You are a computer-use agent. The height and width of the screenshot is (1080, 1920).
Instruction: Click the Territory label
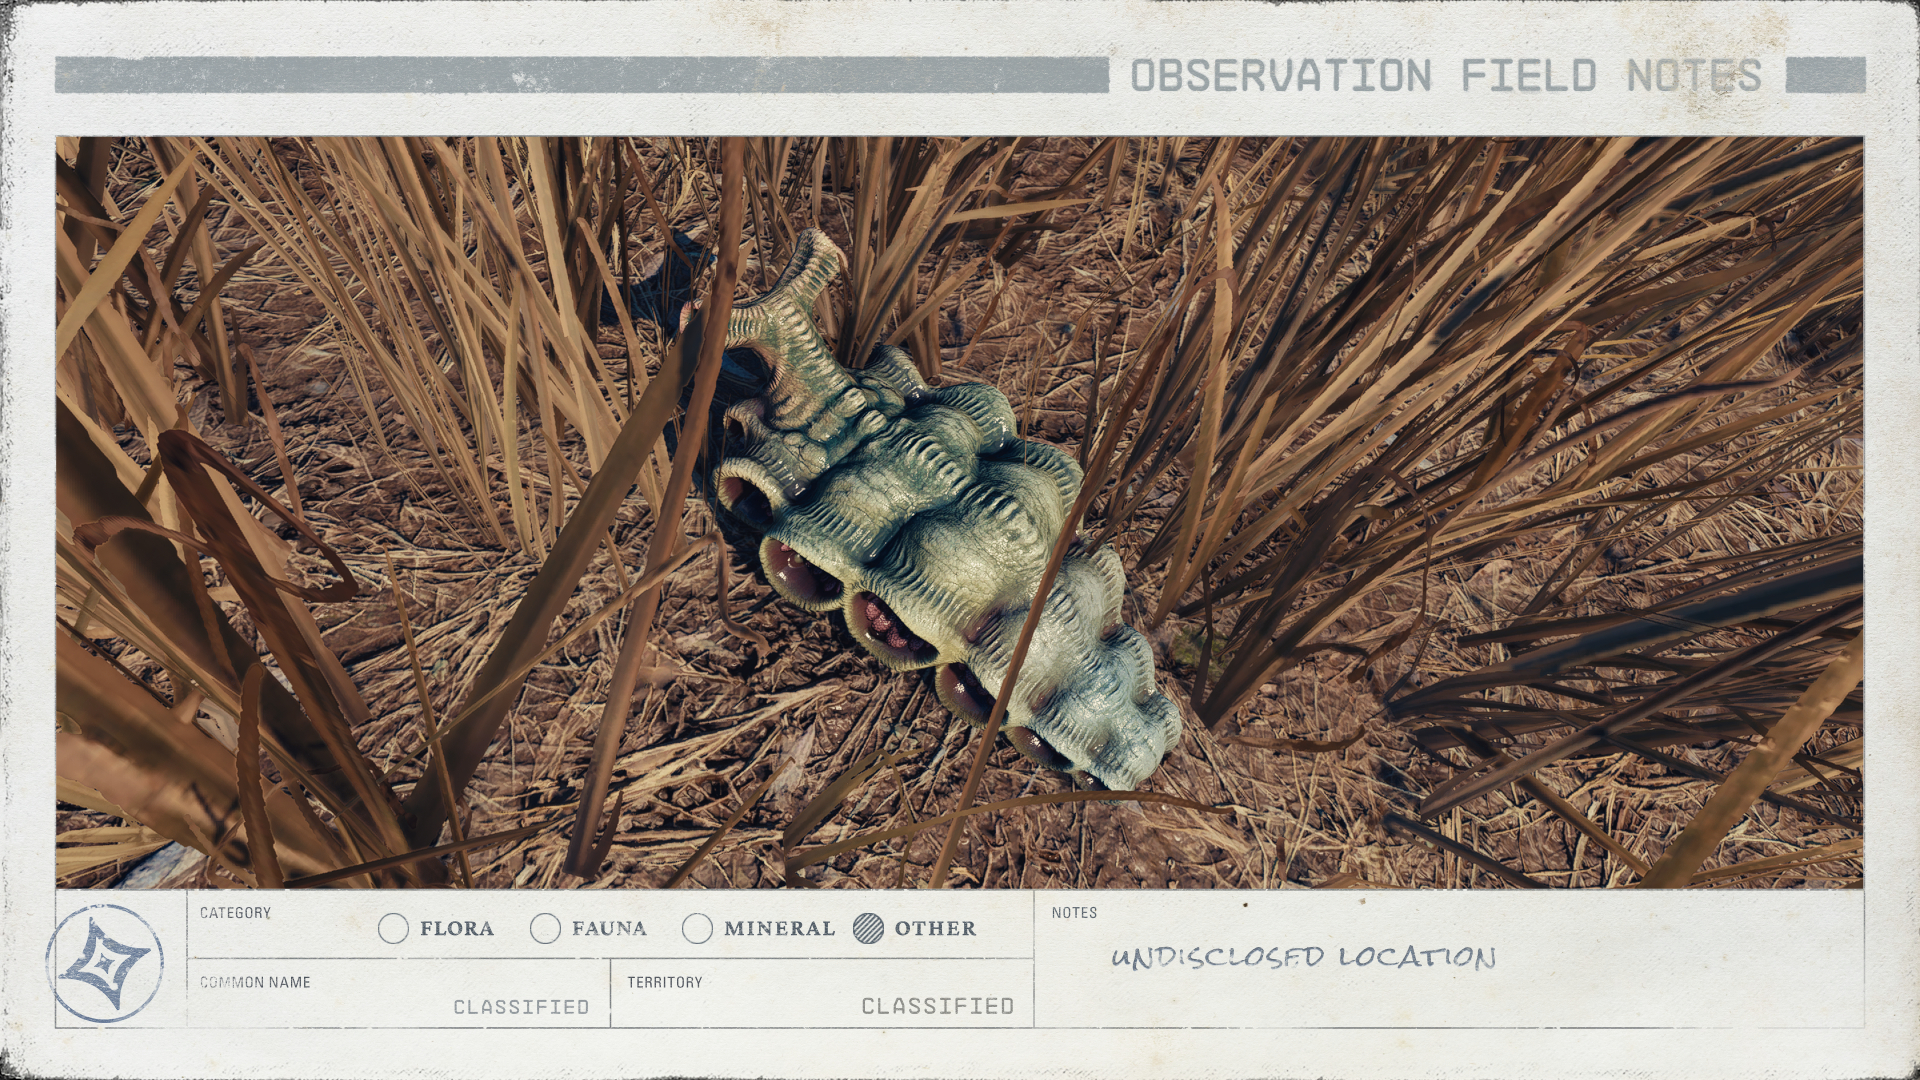coord(665,982)
